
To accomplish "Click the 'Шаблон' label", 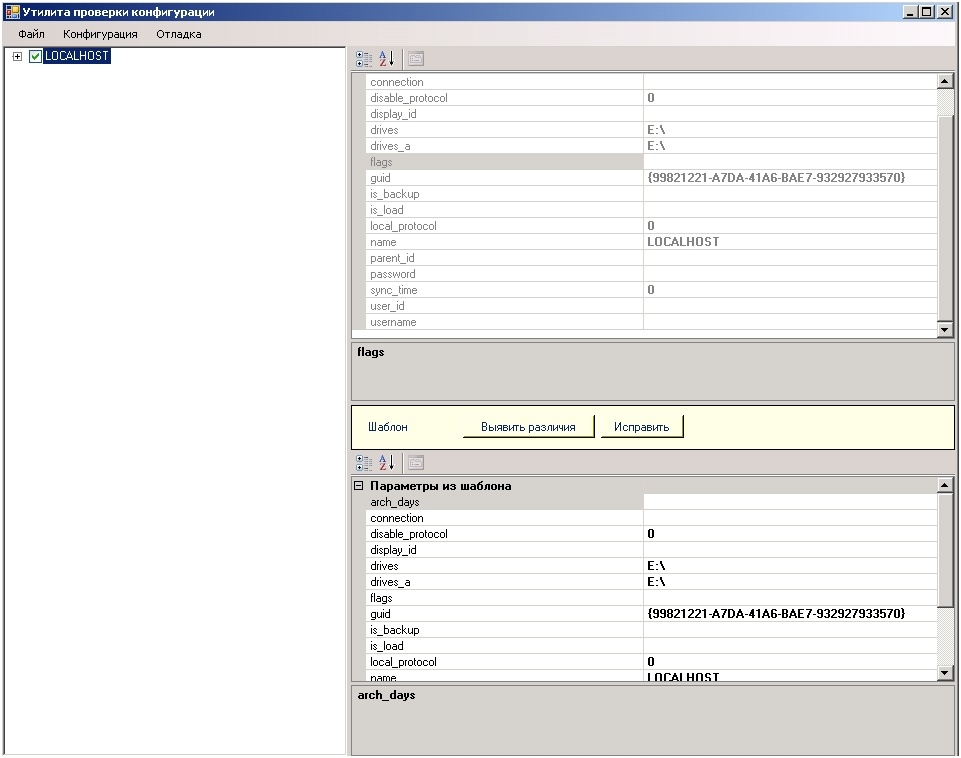I will tap(387, 427).
